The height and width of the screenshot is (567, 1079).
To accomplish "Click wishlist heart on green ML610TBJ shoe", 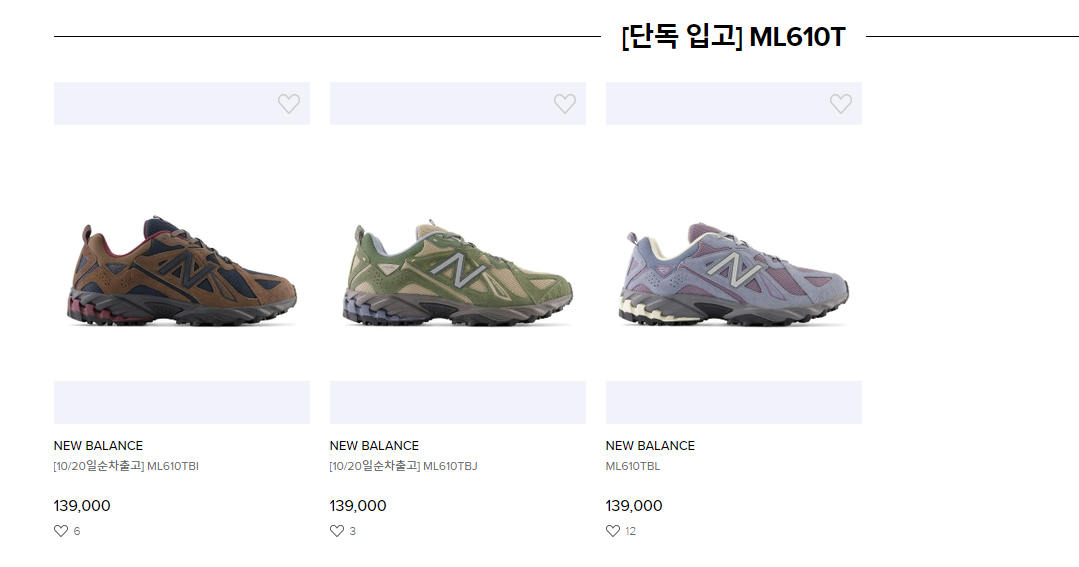I will click(564, 104).
